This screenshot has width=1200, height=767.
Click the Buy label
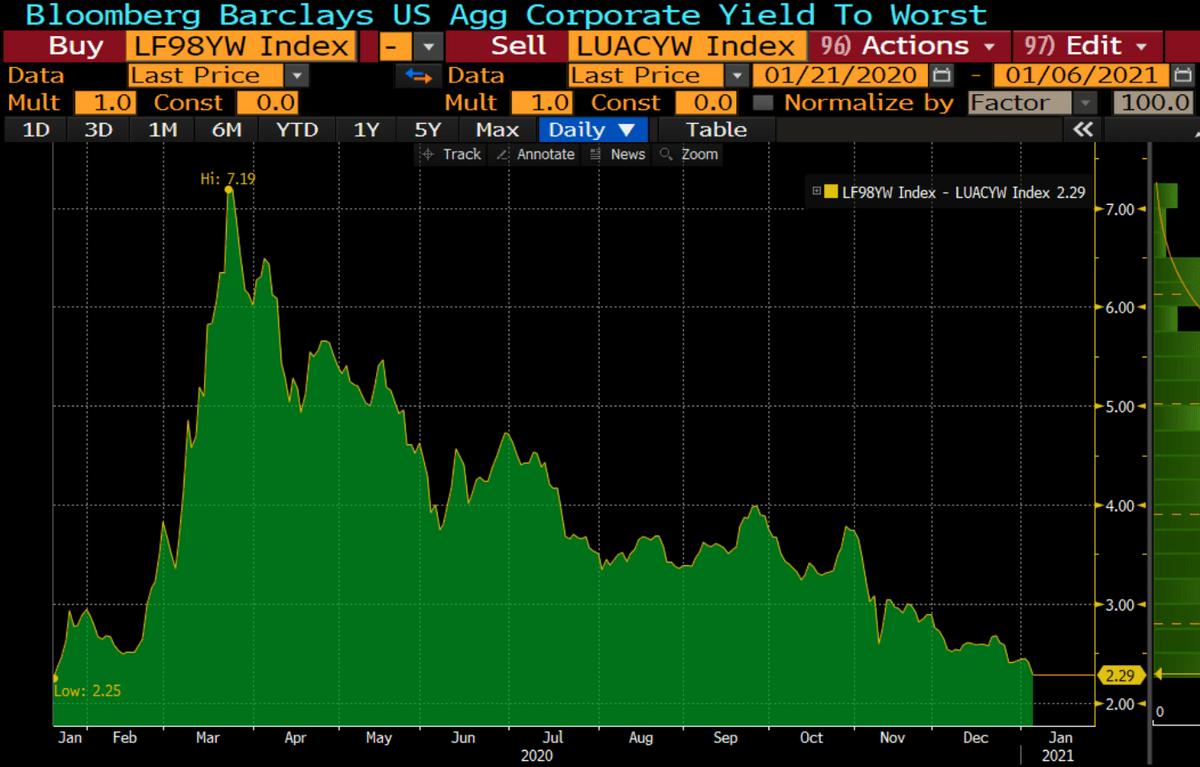coord(75,46)
